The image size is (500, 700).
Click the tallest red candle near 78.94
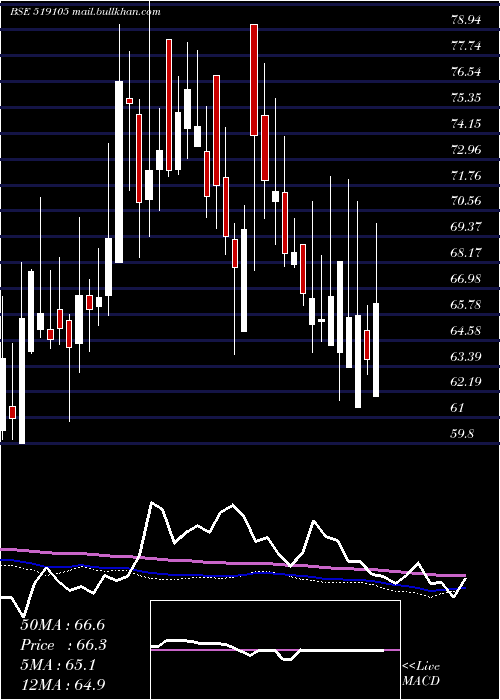pos(254,80)
